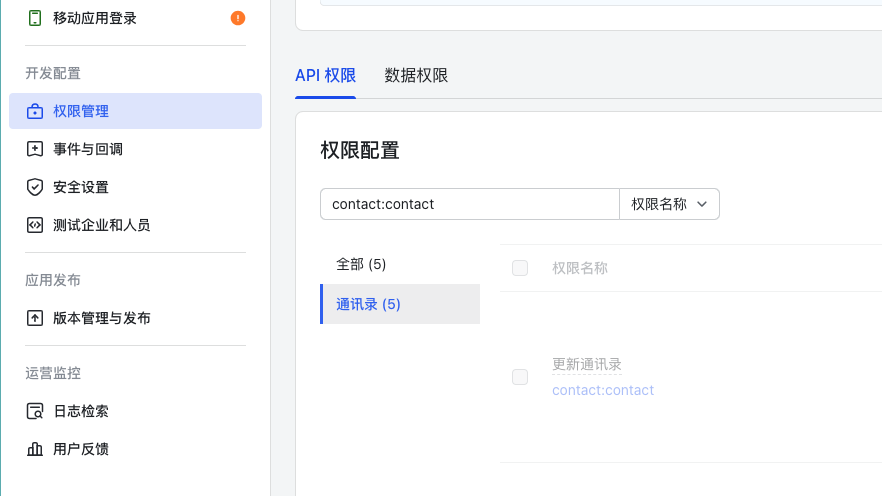Select the 通讯录 (5) category filter
This screenshot has width=882, height=496.
(400, 304)
